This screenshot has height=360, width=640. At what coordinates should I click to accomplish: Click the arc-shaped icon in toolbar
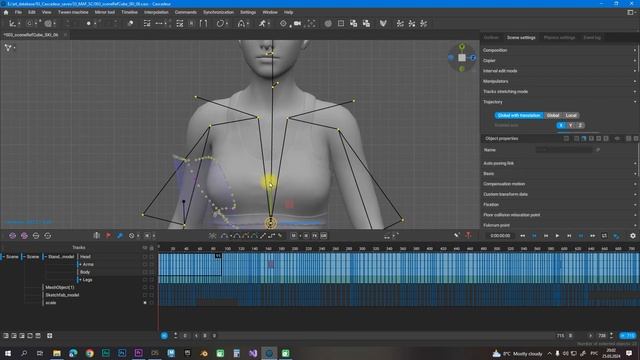click(241, 24)
